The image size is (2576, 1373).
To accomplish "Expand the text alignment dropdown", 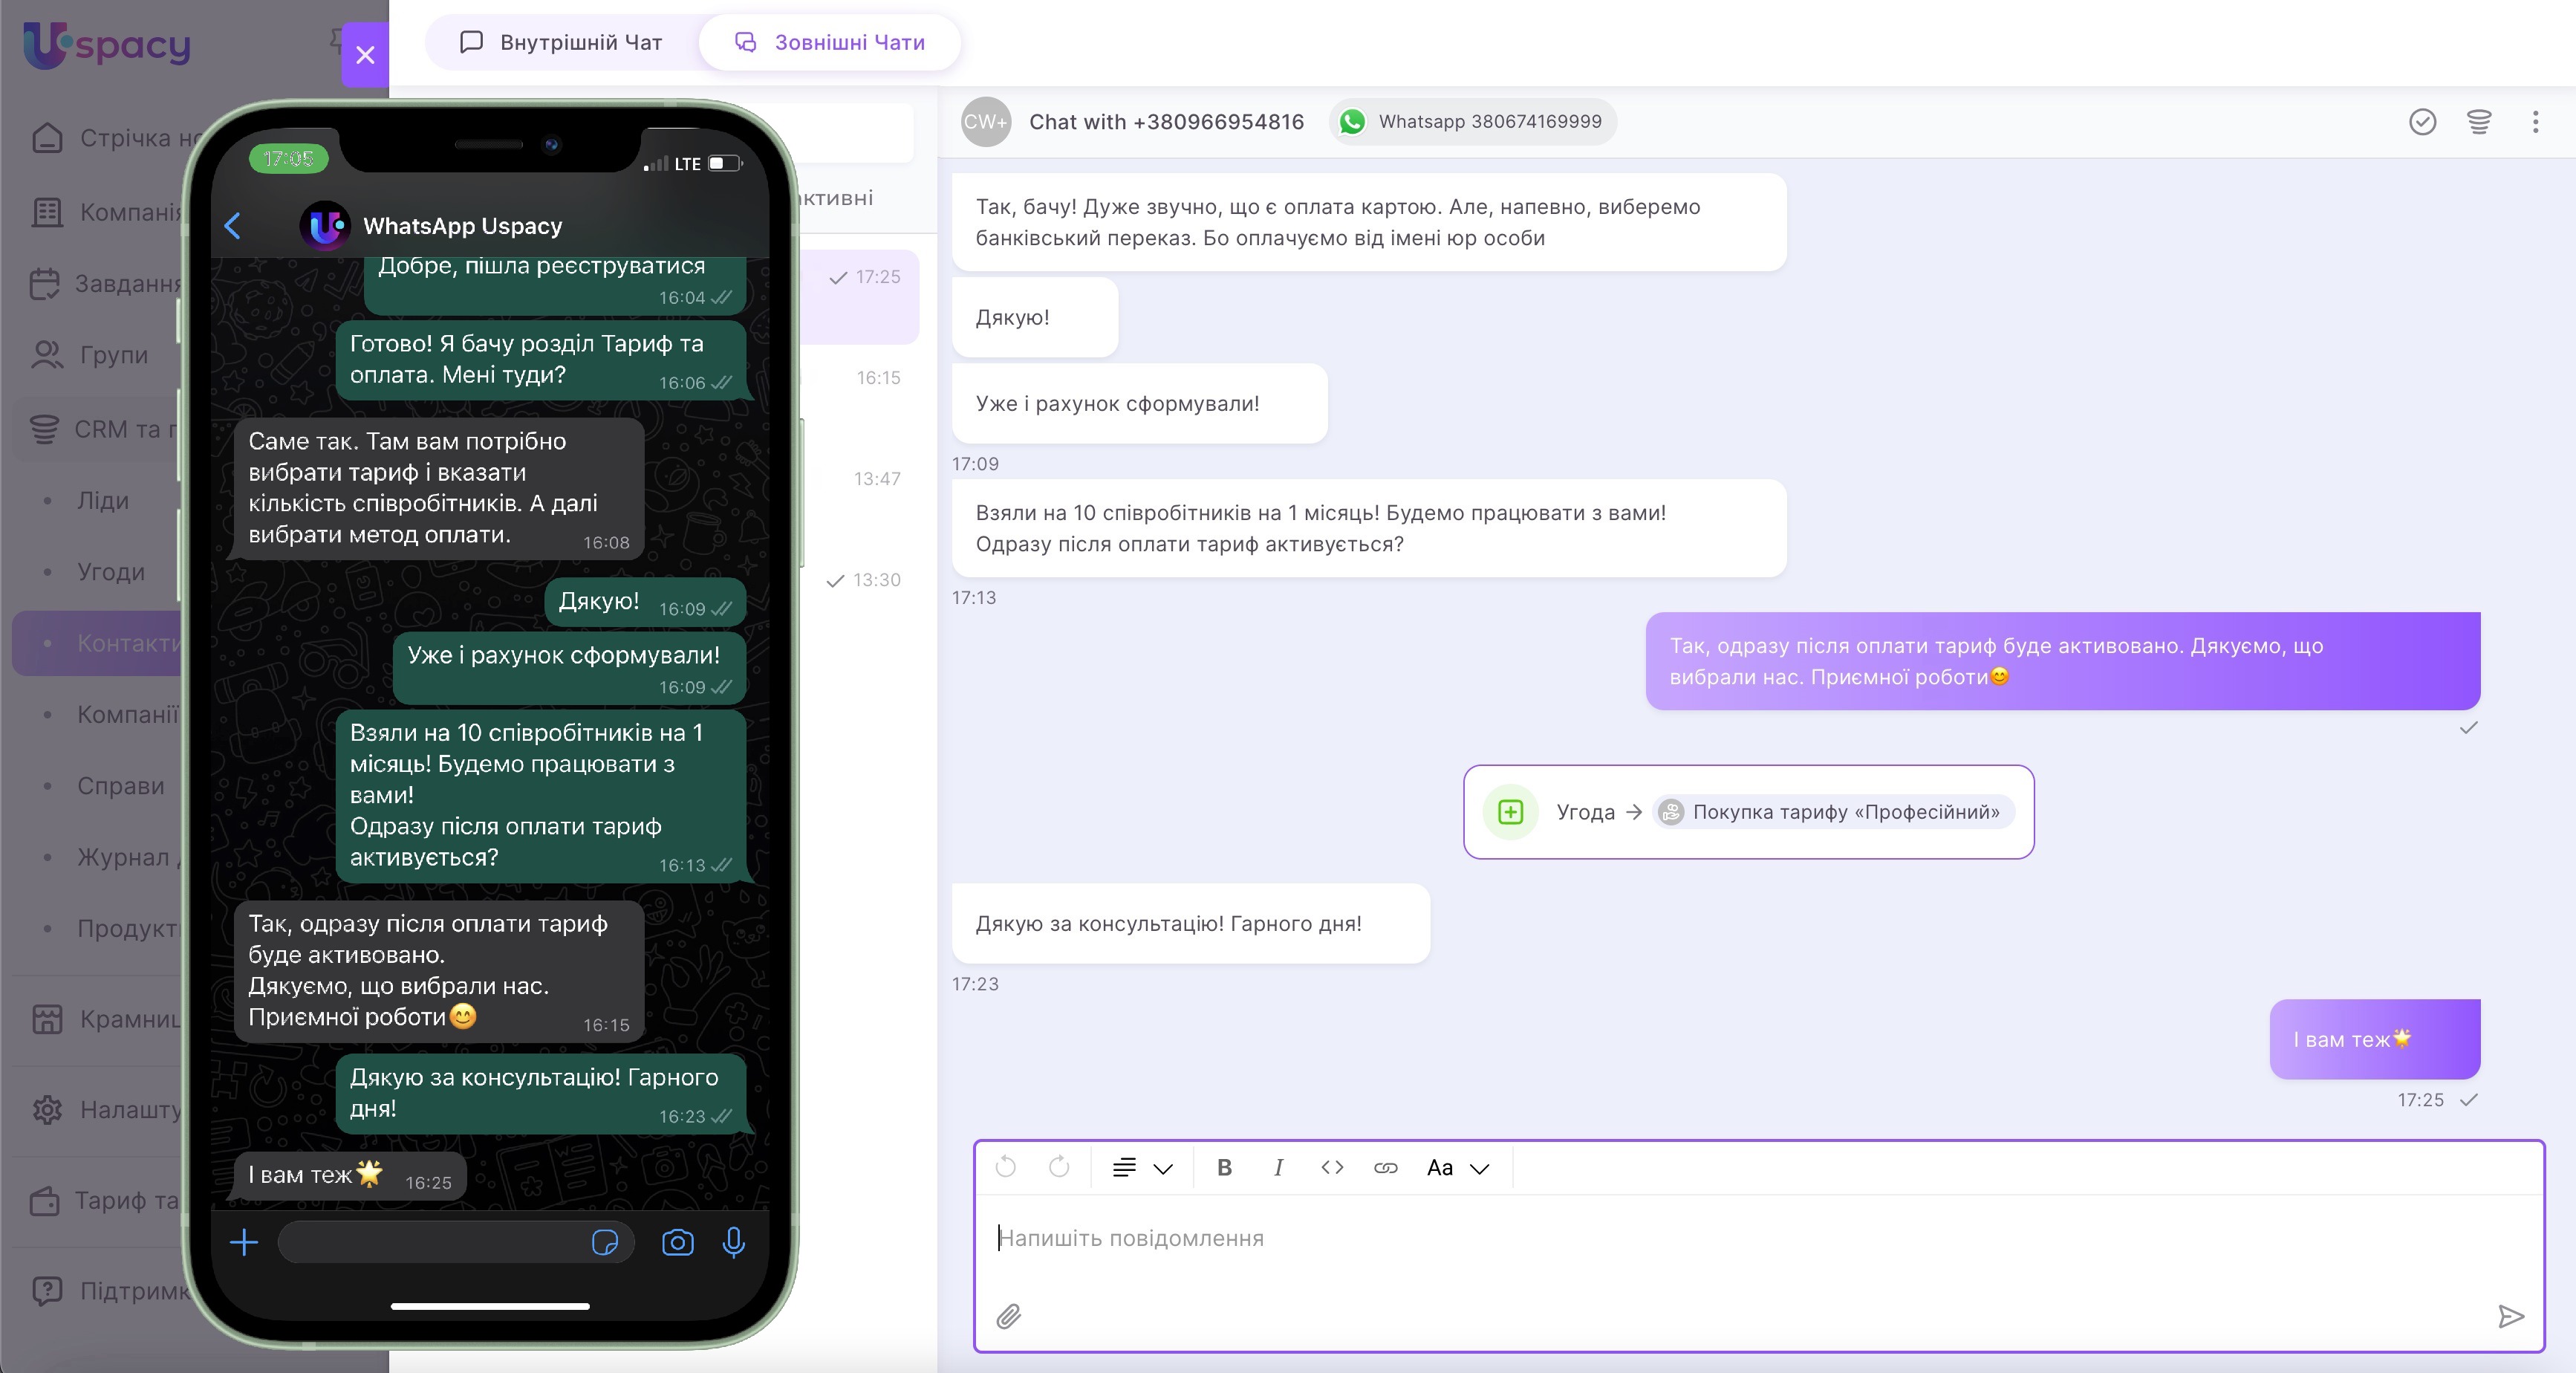I will click(x=1142, y=1167).
